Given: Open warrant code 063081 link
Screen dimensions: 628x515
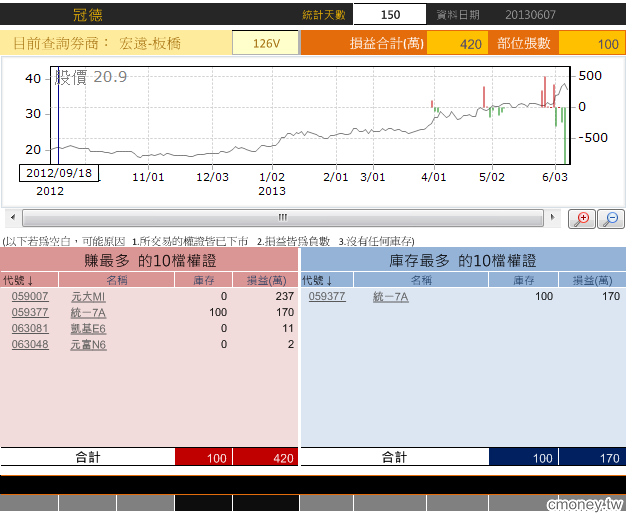Looking at the screenshot, I should (30, 329).
